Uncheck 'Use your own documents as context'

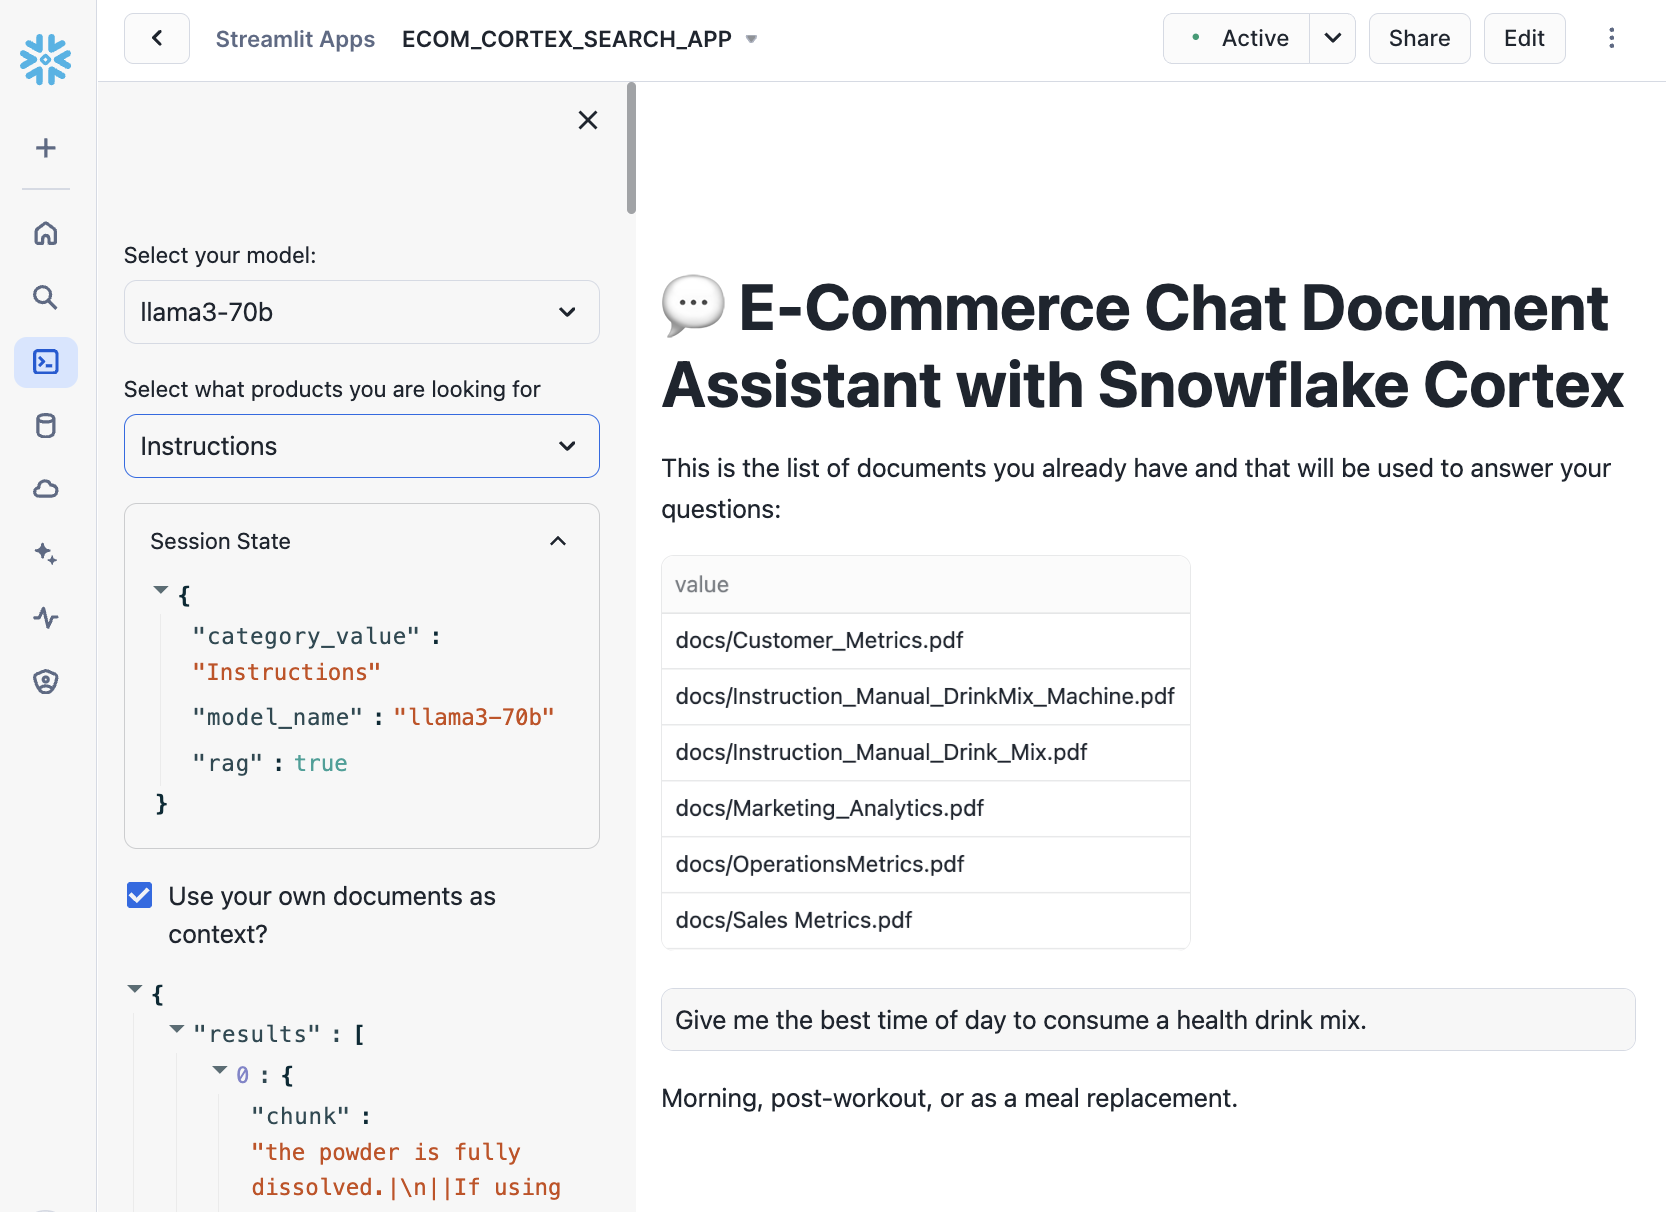click(140, 896)
